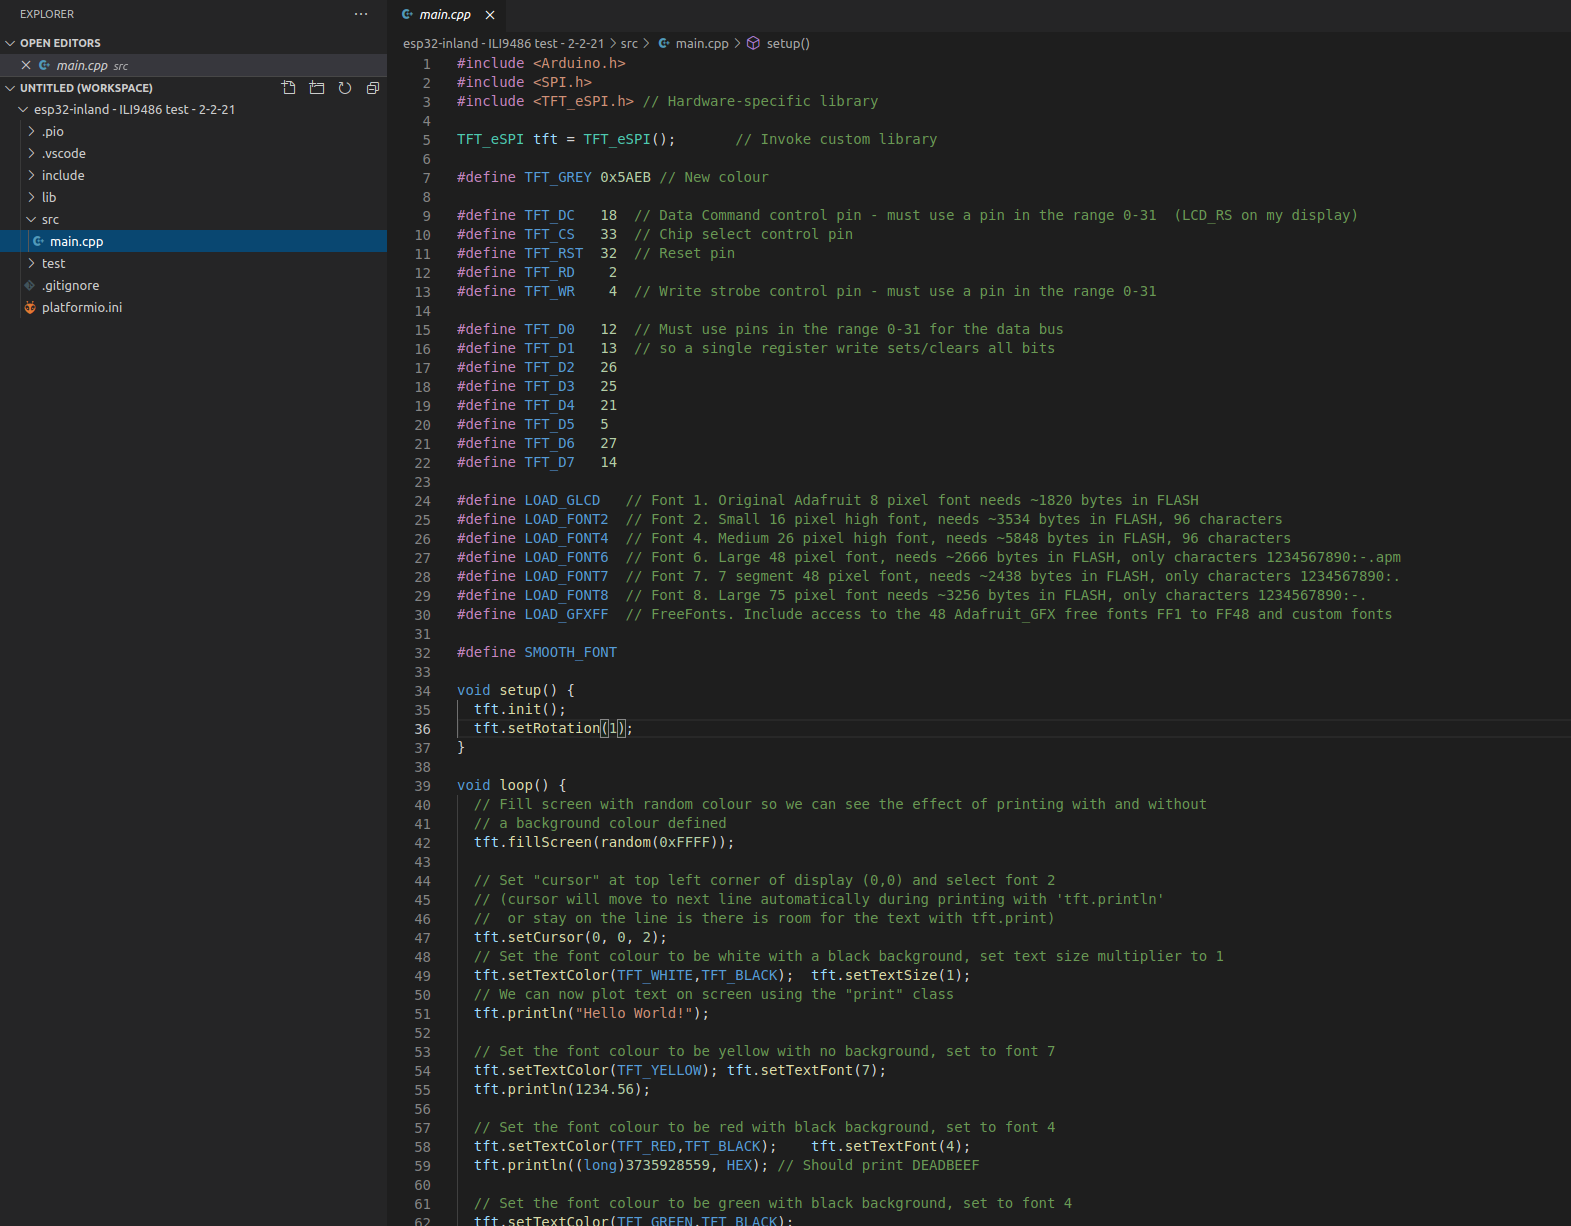Close main.cpp in Open Editors list
The height and width of the screenshot is (1226, 1571).
tap(26, 65)
